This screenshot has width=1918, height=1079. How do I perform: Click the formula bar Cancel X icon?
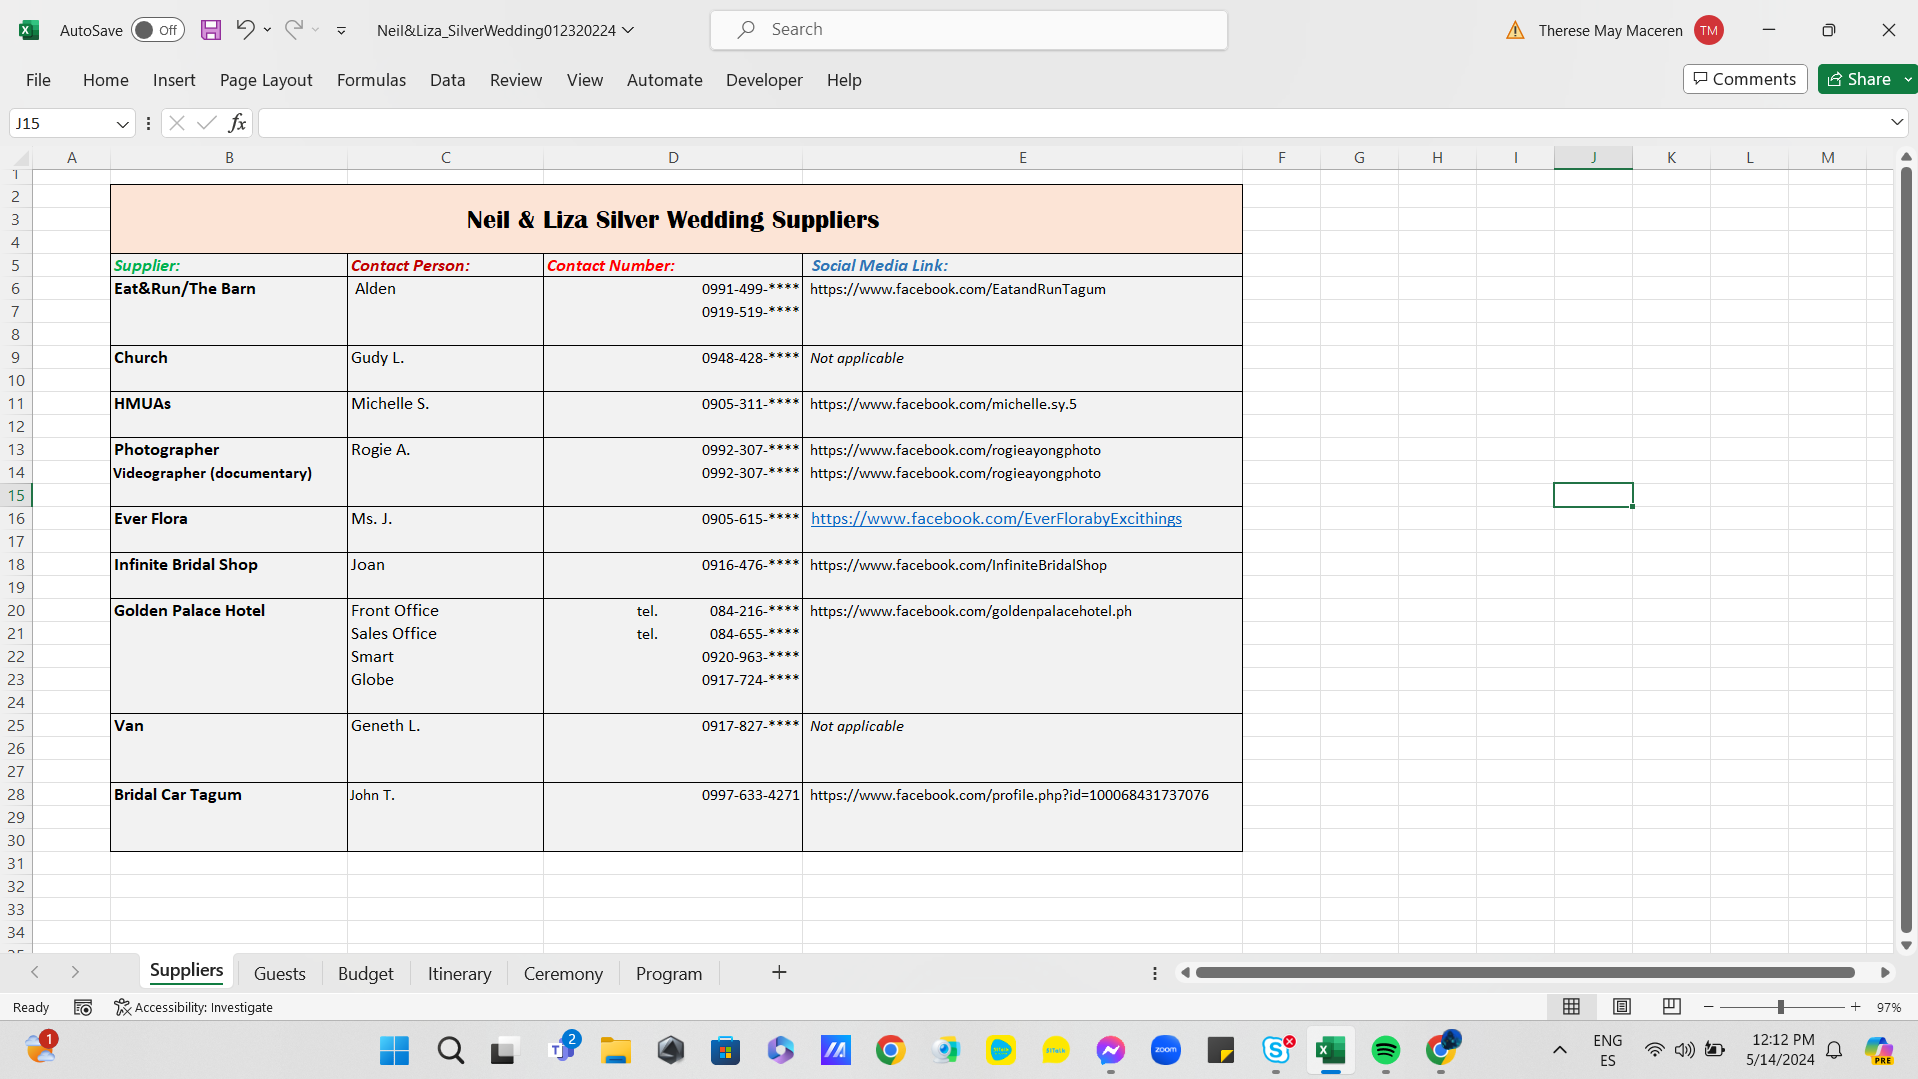(177, 123)
